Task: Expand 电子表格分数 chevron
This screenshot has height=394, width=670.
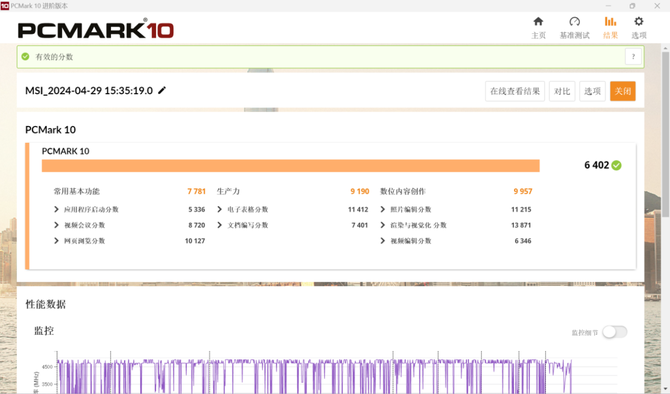Action: coord(219,209)
